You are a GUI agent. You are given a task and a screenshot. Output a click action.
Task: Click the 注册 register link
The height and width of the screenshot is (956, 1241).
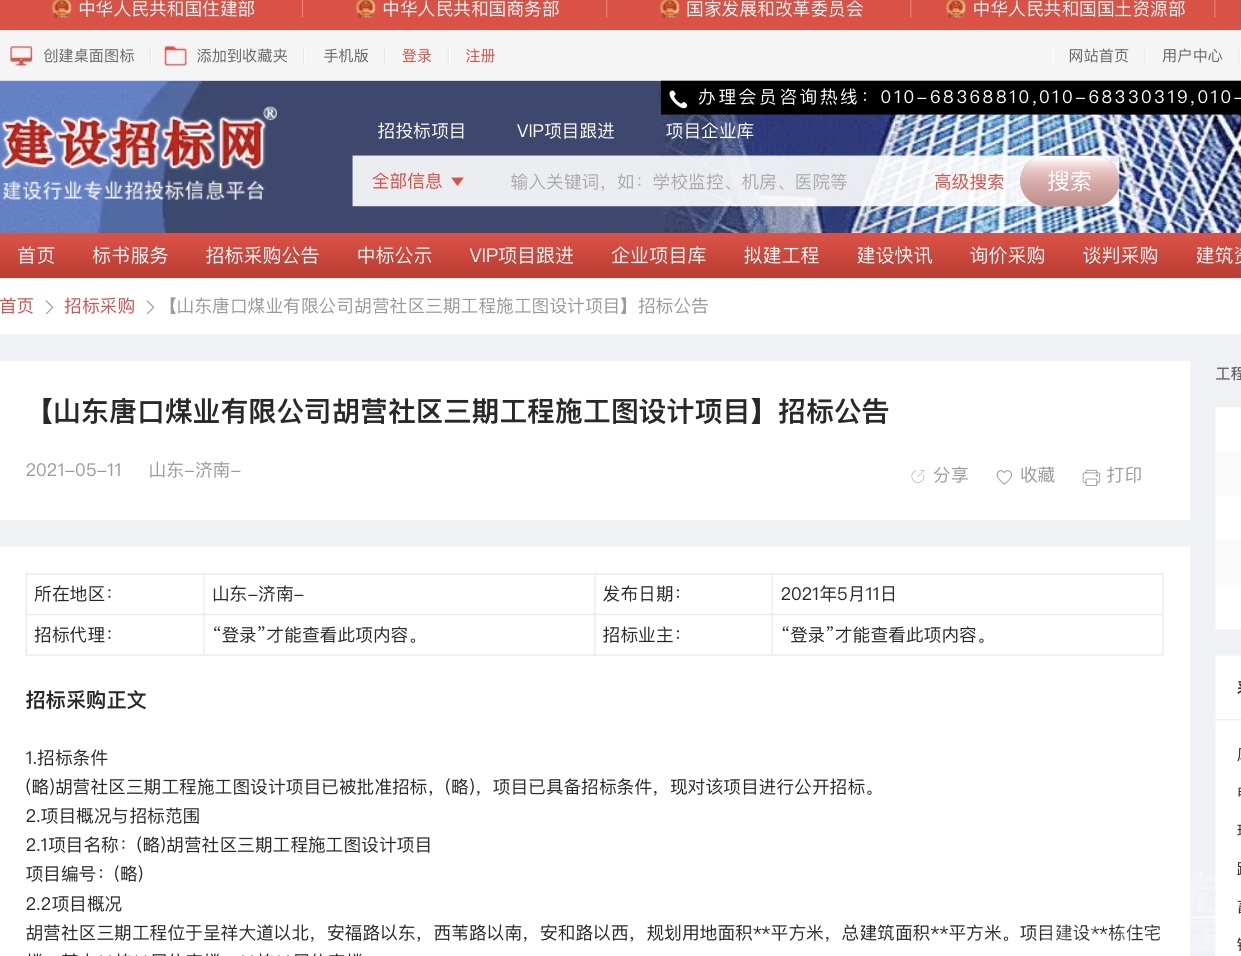coord(480,56)
